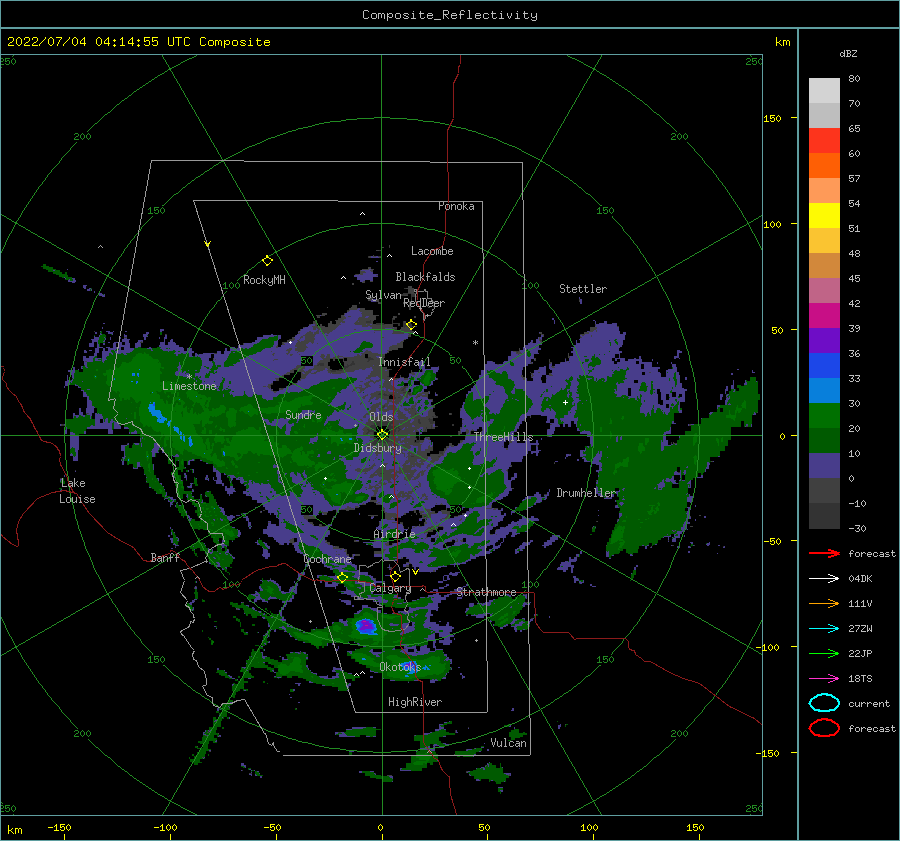Click the Innisfail city label
This screenshot has width=900, height=841.
point(404,362)
